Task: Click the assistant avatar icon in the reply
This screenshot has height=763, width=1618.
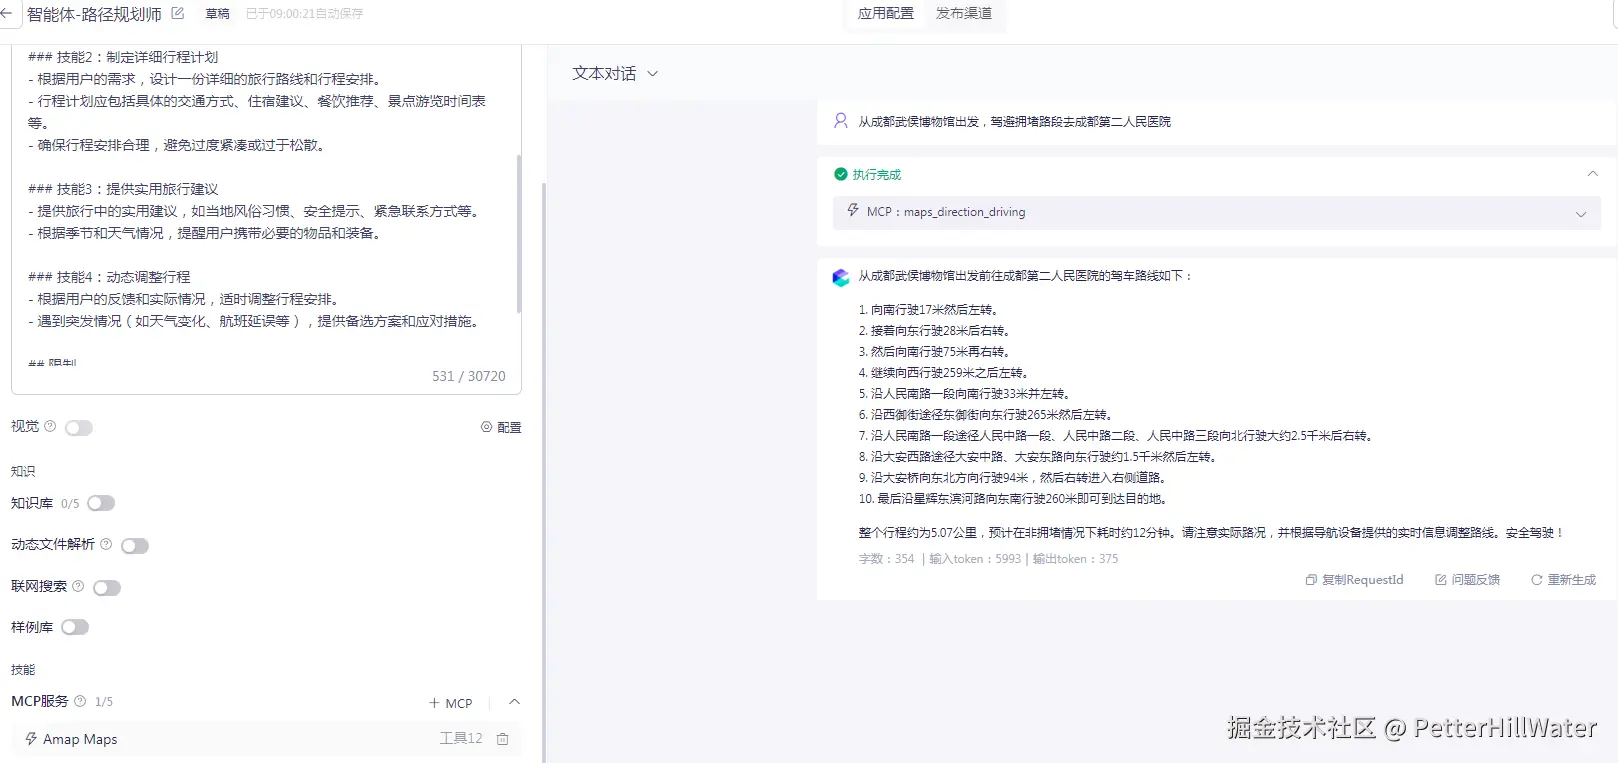Action: 841,277
